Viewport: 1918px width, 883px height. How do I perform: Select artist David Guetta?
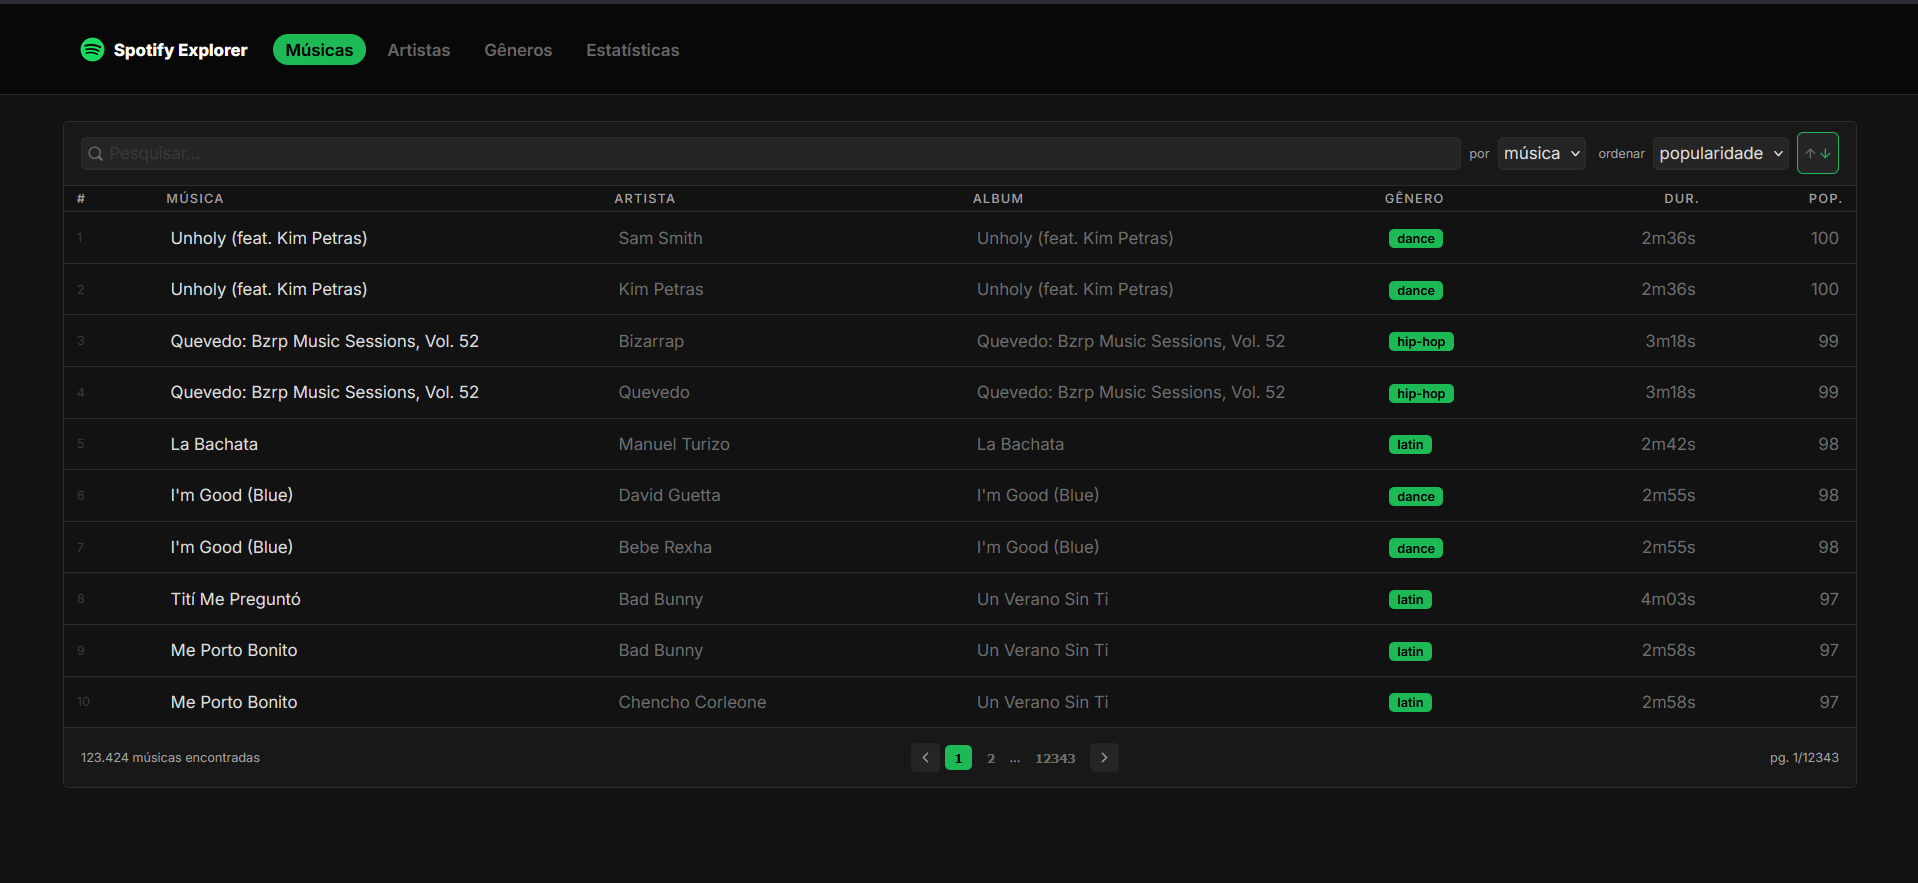tap(669, 495)
